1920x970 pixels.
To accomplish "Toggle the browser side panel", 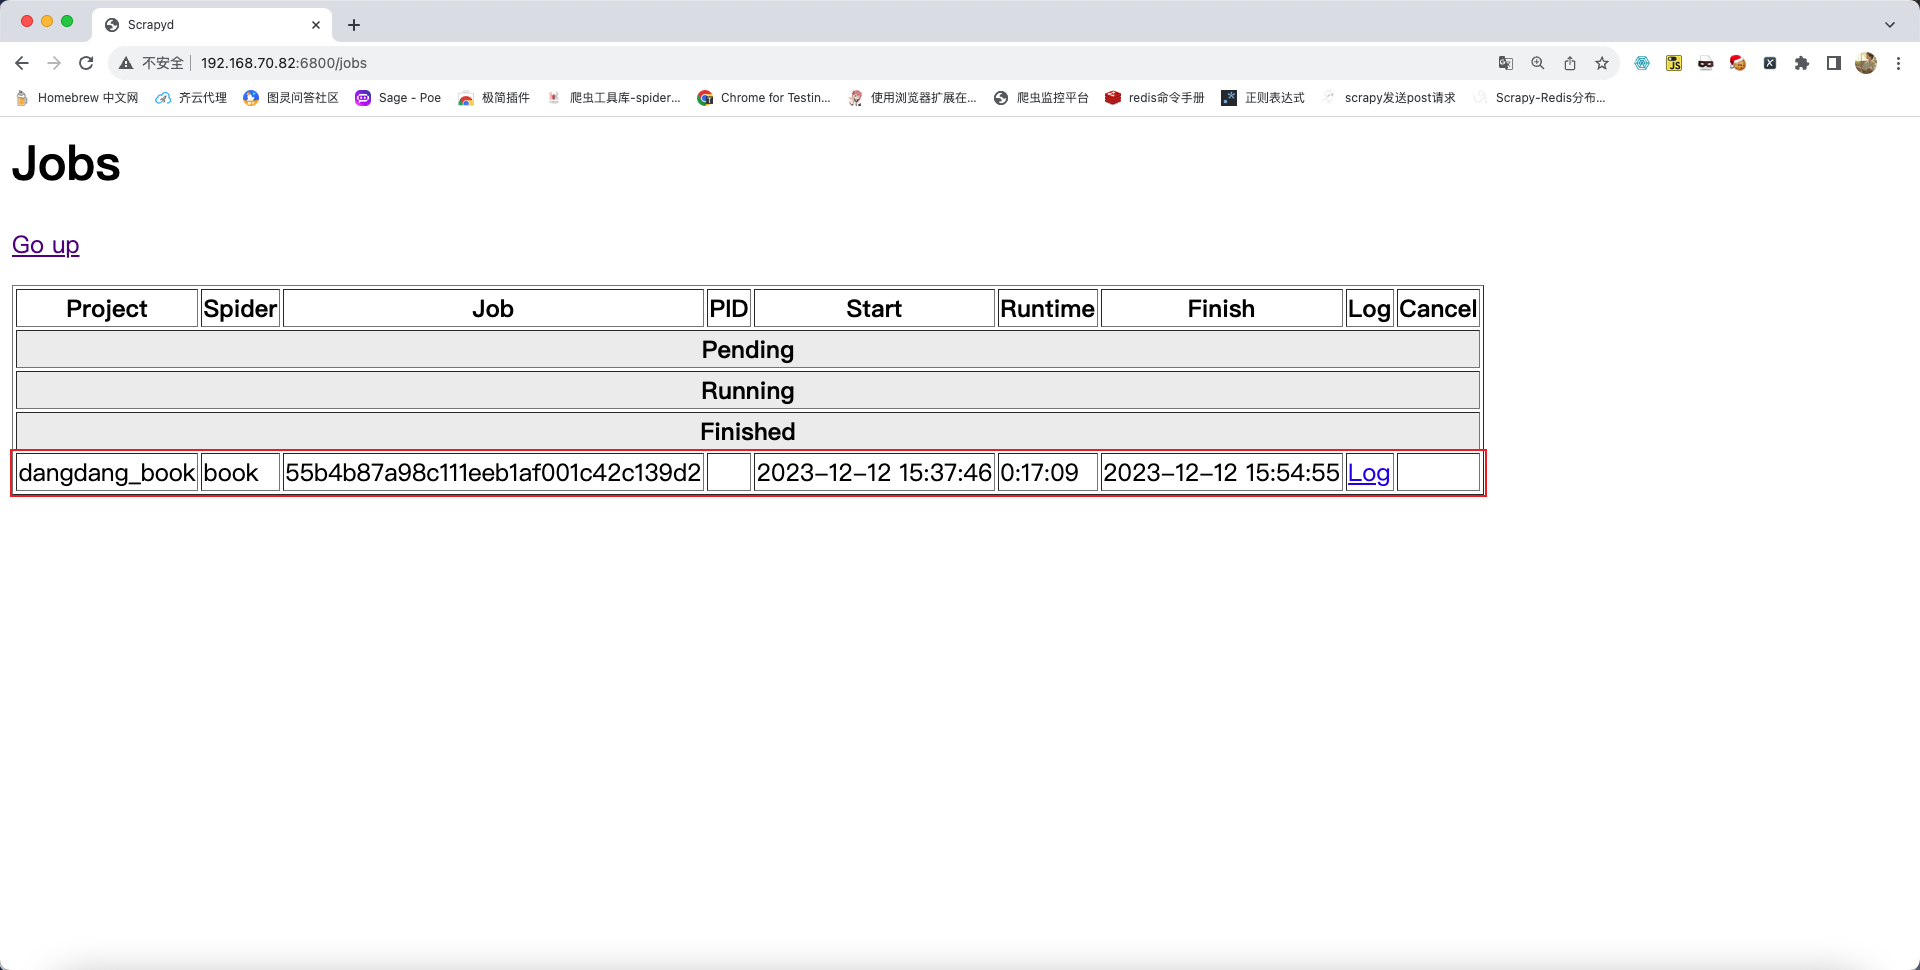I will click(x=1834, y=63).
